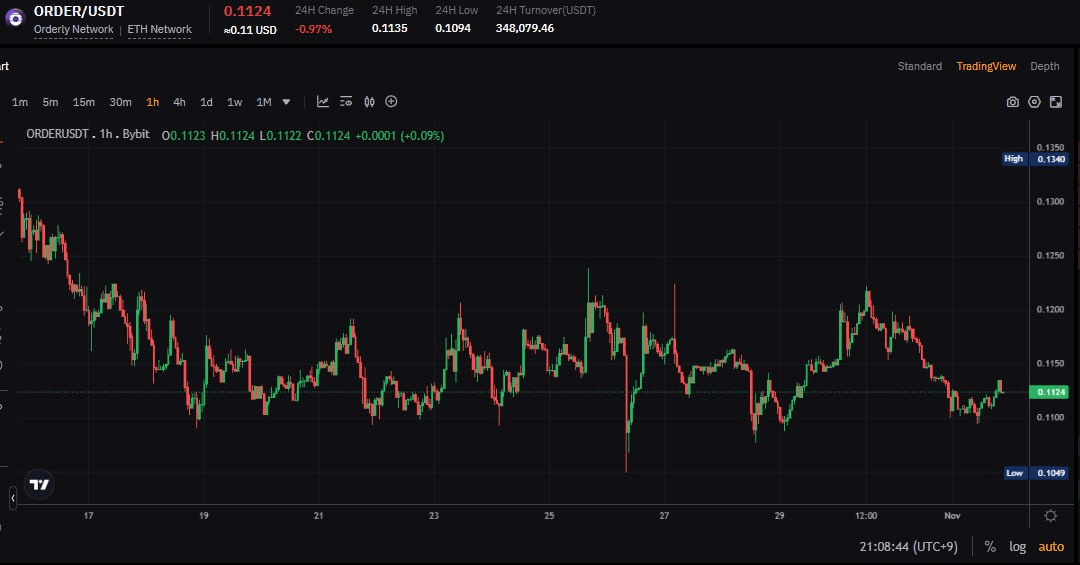1080x565 pixels.
Task: Switch to the Depth chart tab
Action: tap(1045, 66)
